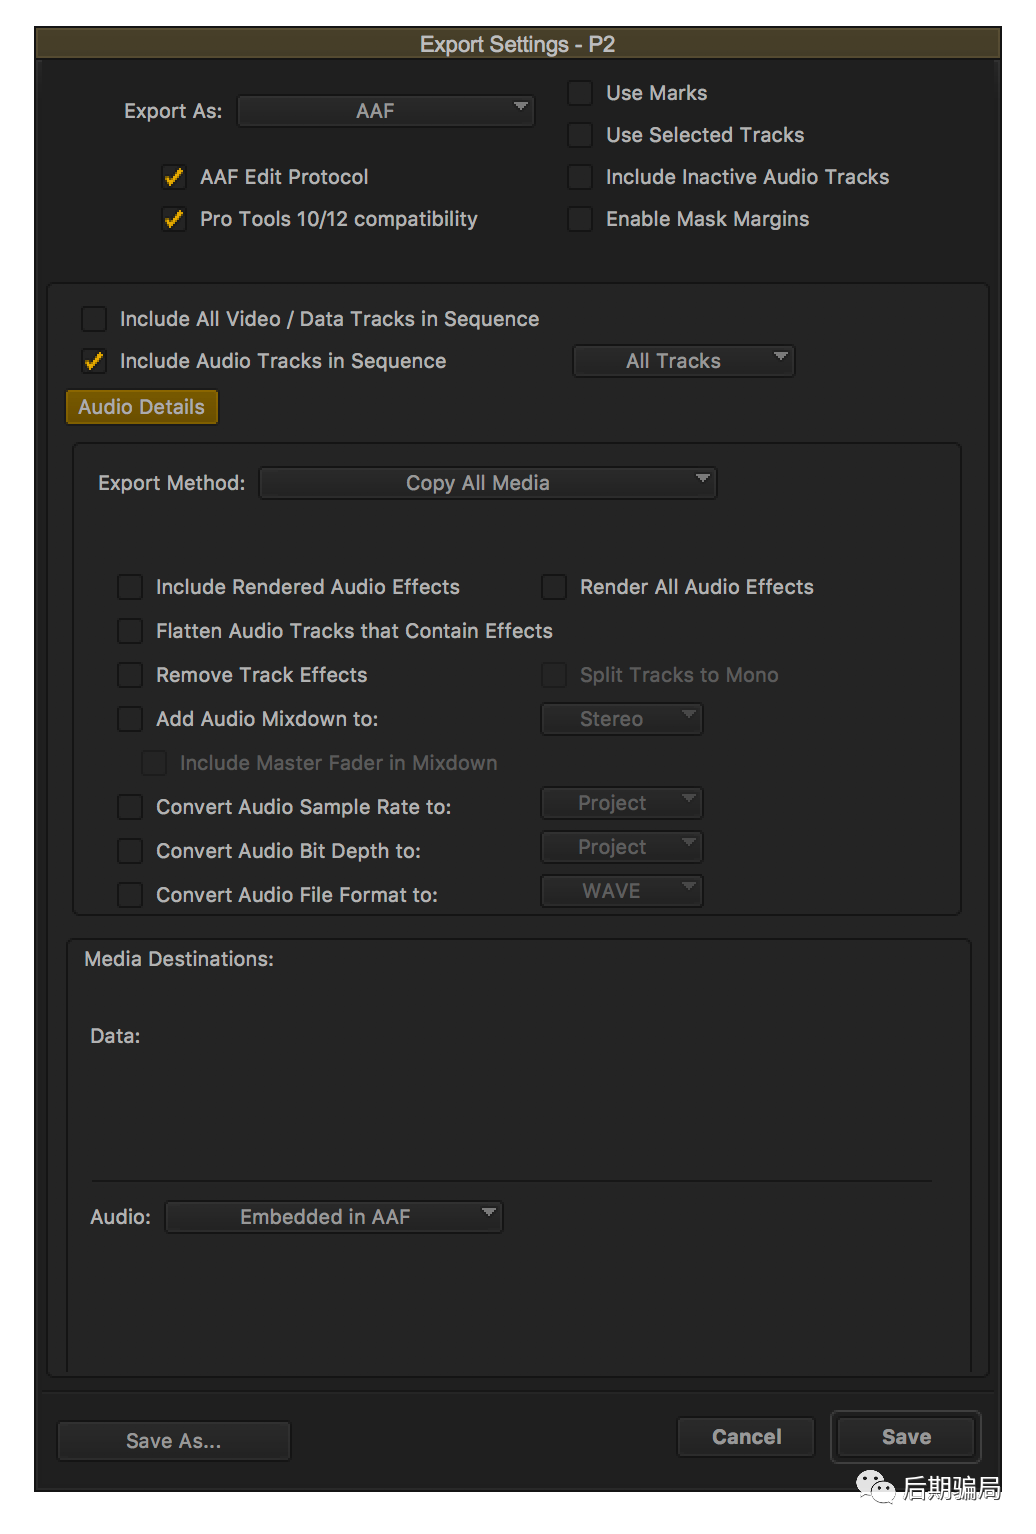1036x1534 pixels.
Task: Disable Pro Tools 10/12 compatibility checkbox
Action: click(x=174, y=219)
